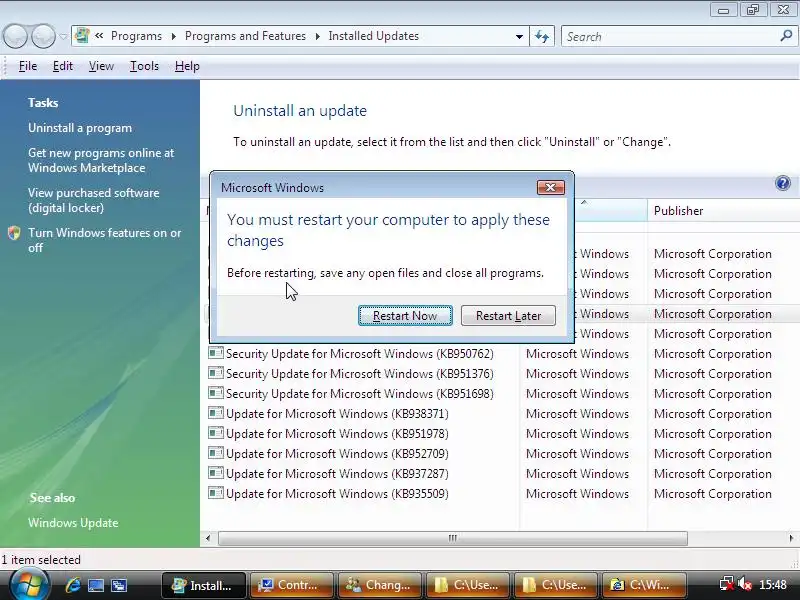Click the icon of update KB935509
Viewport: 800px width, 600px height.
[216, 492]
